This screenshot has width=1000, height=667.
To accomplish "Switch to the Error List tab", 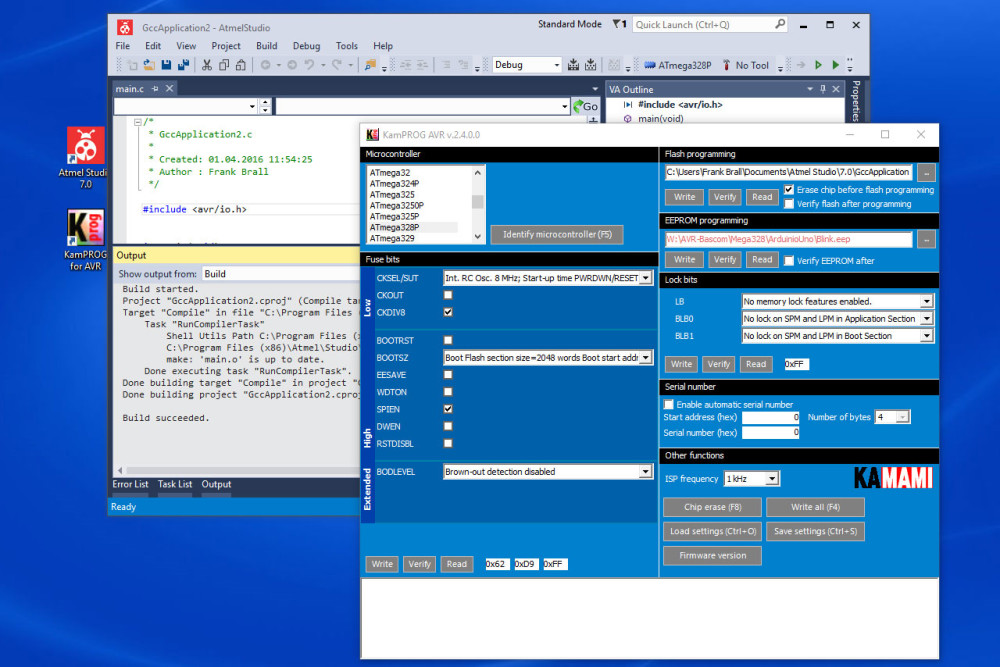I will (x=130, y=484).
